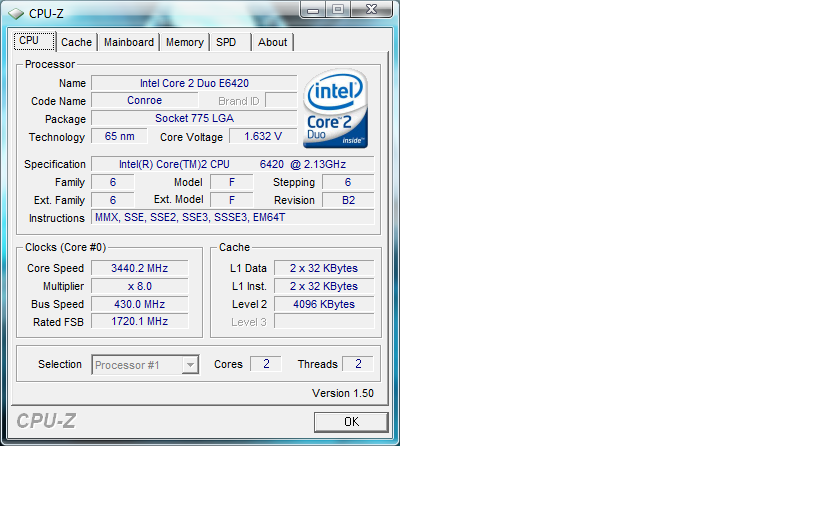Click the Ext. Model value F
Viewport: 840px width, 525px height.
point(231,200)
